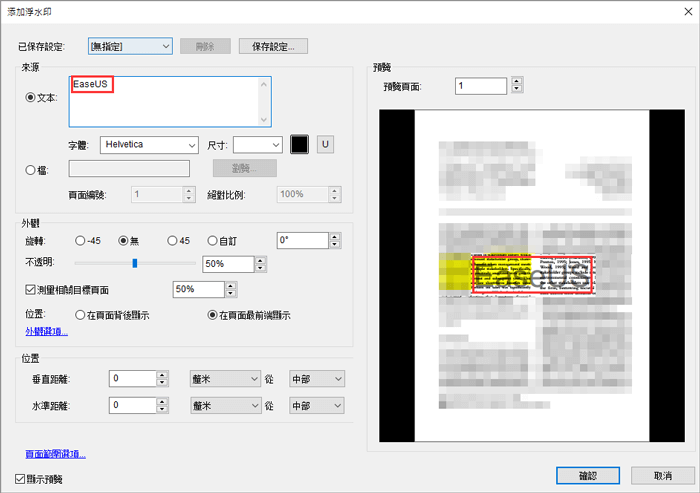The height and width of the screenshot is (493, 700).
Task: Close the 添加浮水印 dialog
Action: click(x=688, y=12)
